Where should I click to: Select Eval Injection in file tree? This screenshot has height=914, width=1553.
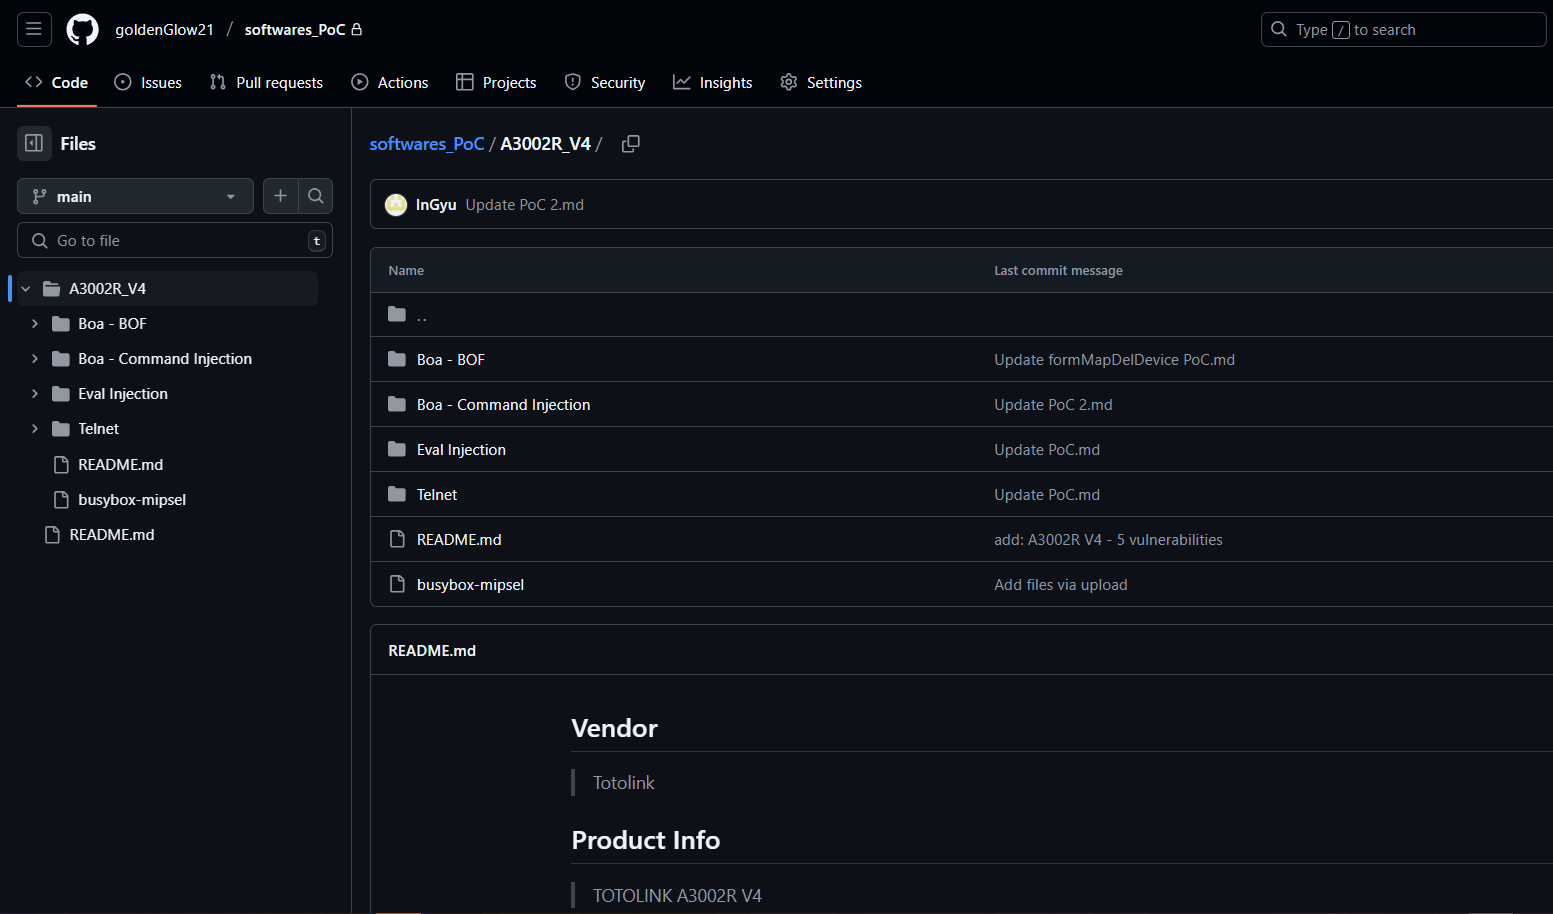(x=123, y=394)
